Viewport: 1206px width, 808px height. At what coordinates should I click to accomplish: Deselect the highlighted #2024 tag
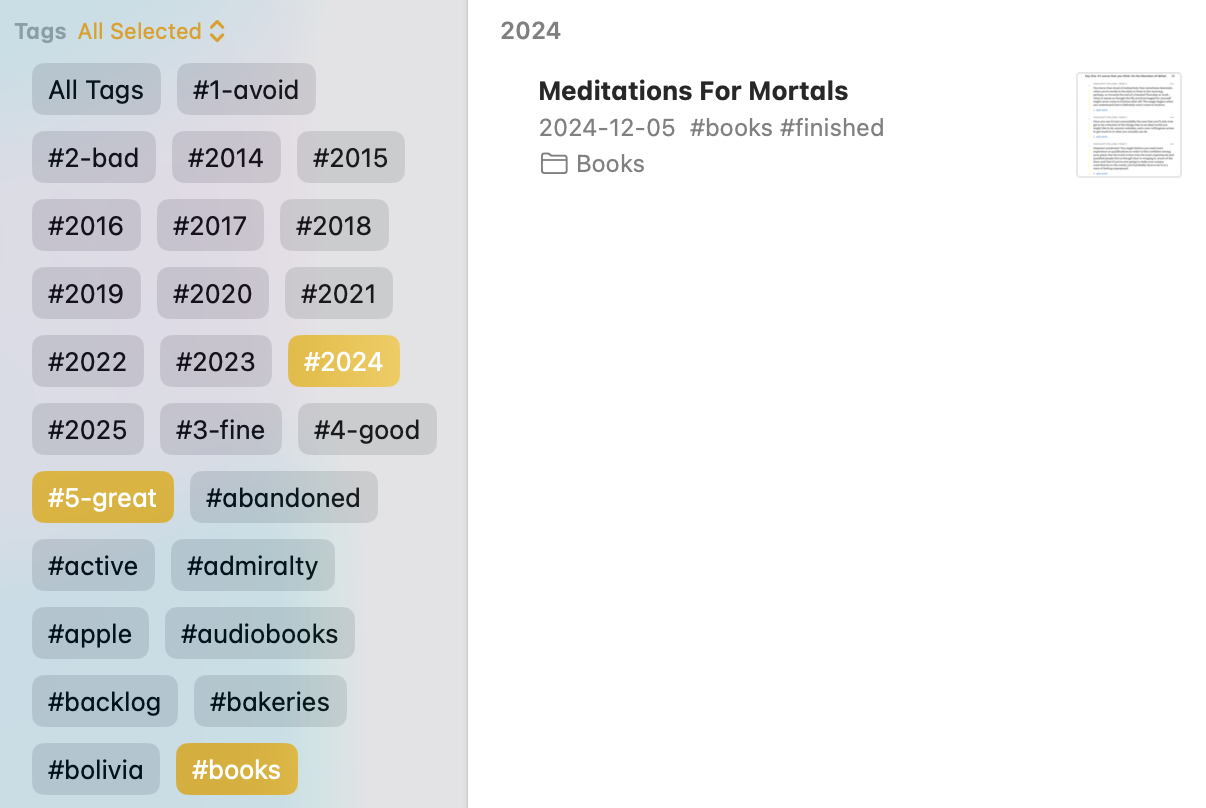pos(343,361)
